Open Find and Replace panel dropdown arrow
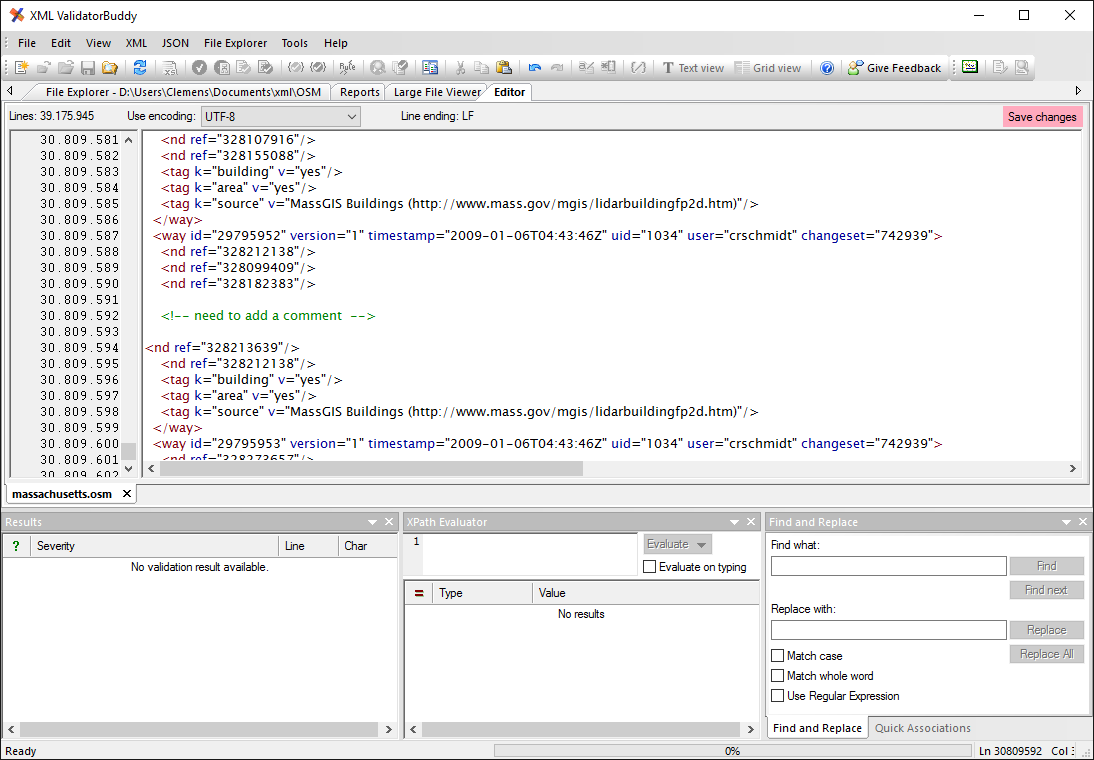 pos(1066,522)
